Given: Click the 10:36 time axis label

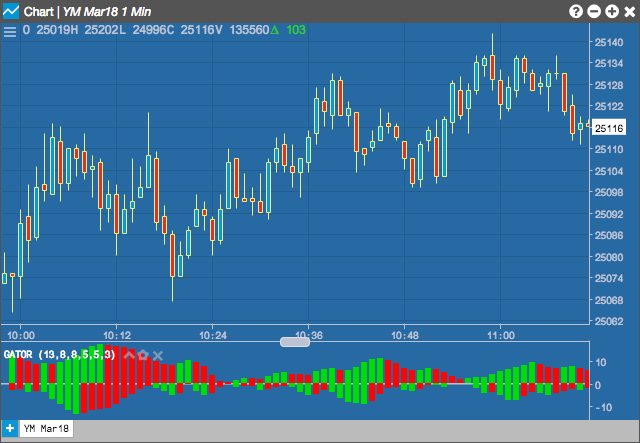Looking at the screenshot, I should coord(309,336).
